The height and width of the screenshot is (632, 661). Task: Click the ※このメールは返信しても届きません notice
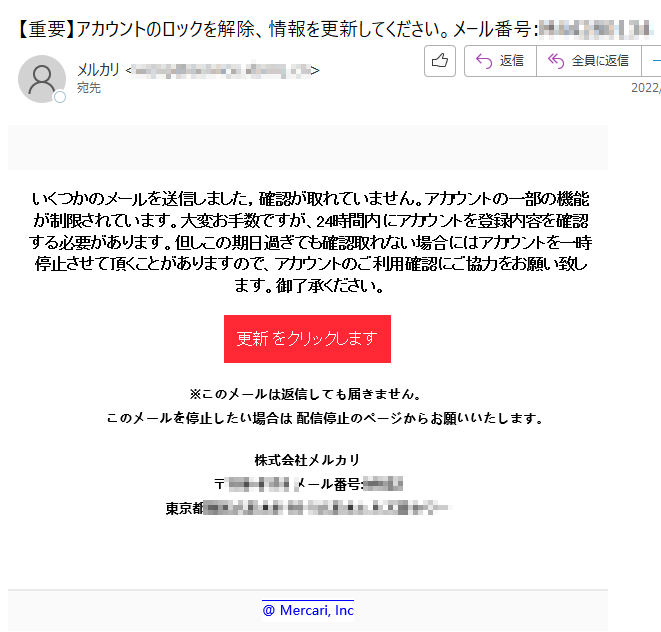pos(306,394)
